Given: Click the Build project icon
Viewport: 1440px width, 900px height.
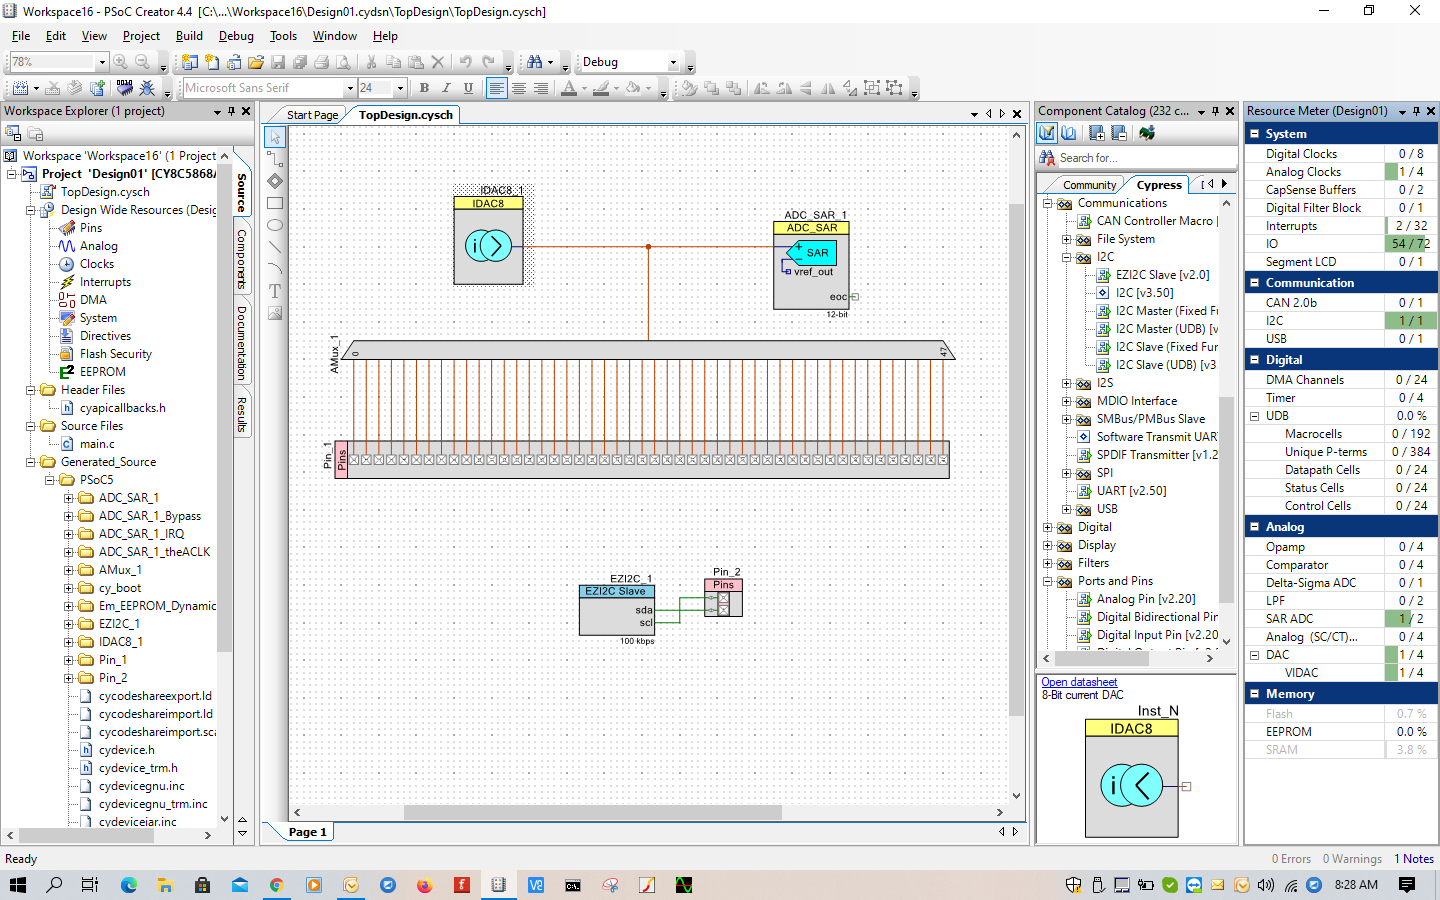Looking at the screenshot, I should click(19, 88).
